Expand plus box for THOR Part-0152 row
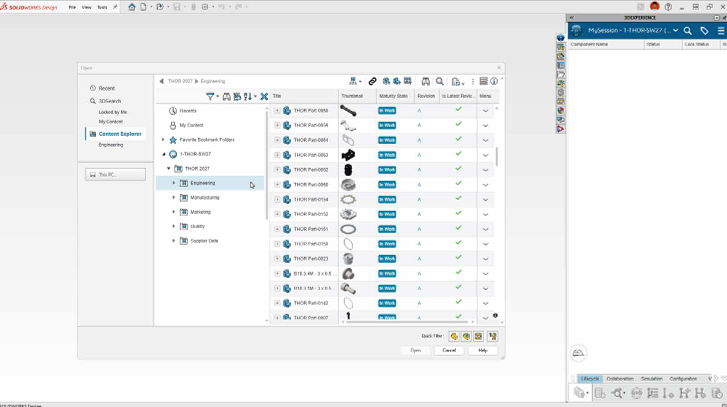 click(x=277, y=214)
